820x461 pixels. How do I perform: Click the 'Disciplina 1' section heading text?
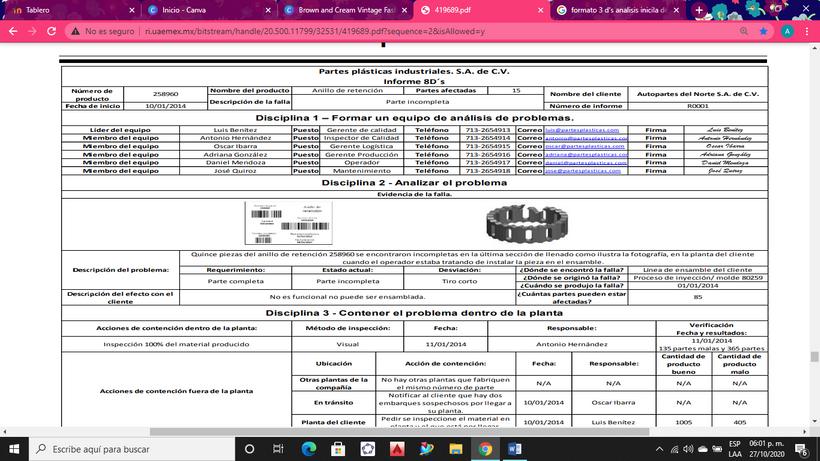click(414, 118)
